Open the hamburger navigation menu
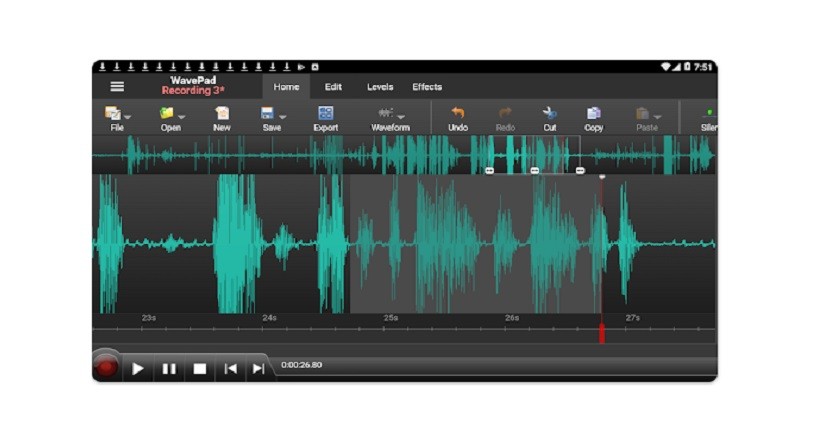822x430 pixels. point(117,87)
